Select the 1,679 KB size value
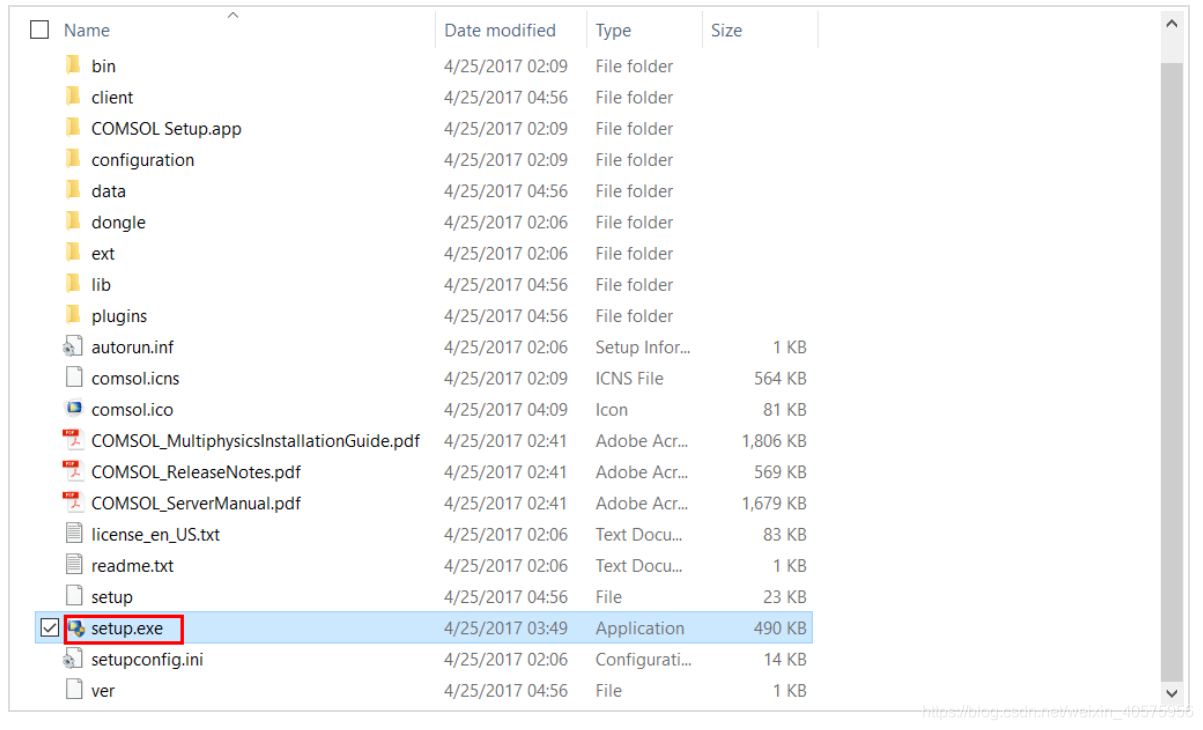The image size is (1203, 730). click(x=774, y=503)
